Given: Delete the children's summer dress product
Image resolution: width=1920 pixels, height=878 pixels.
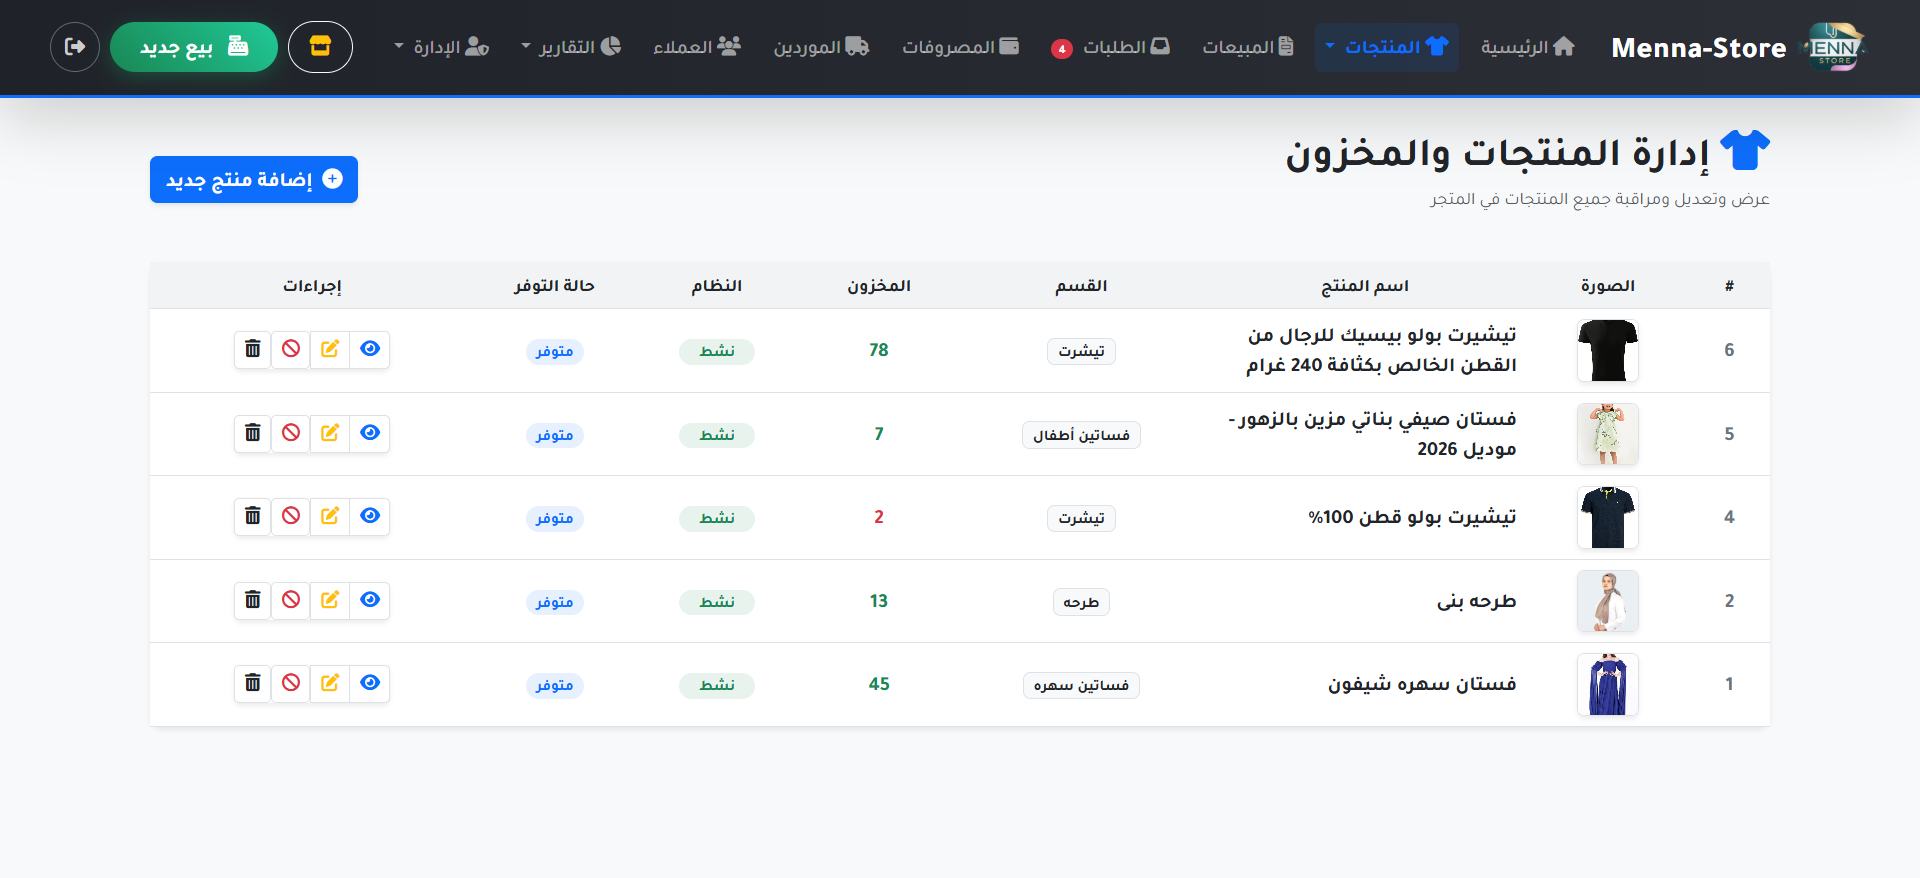Looking at the screenshot, I should 253,433.
